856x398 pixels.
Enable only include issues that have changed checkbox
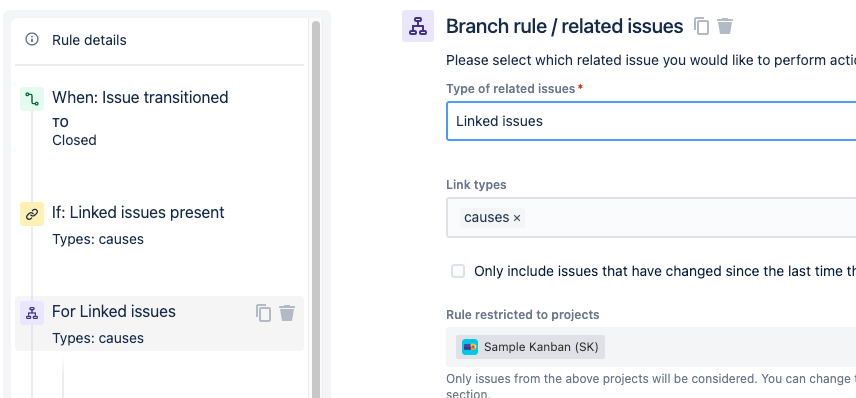(x=458, y=271)
